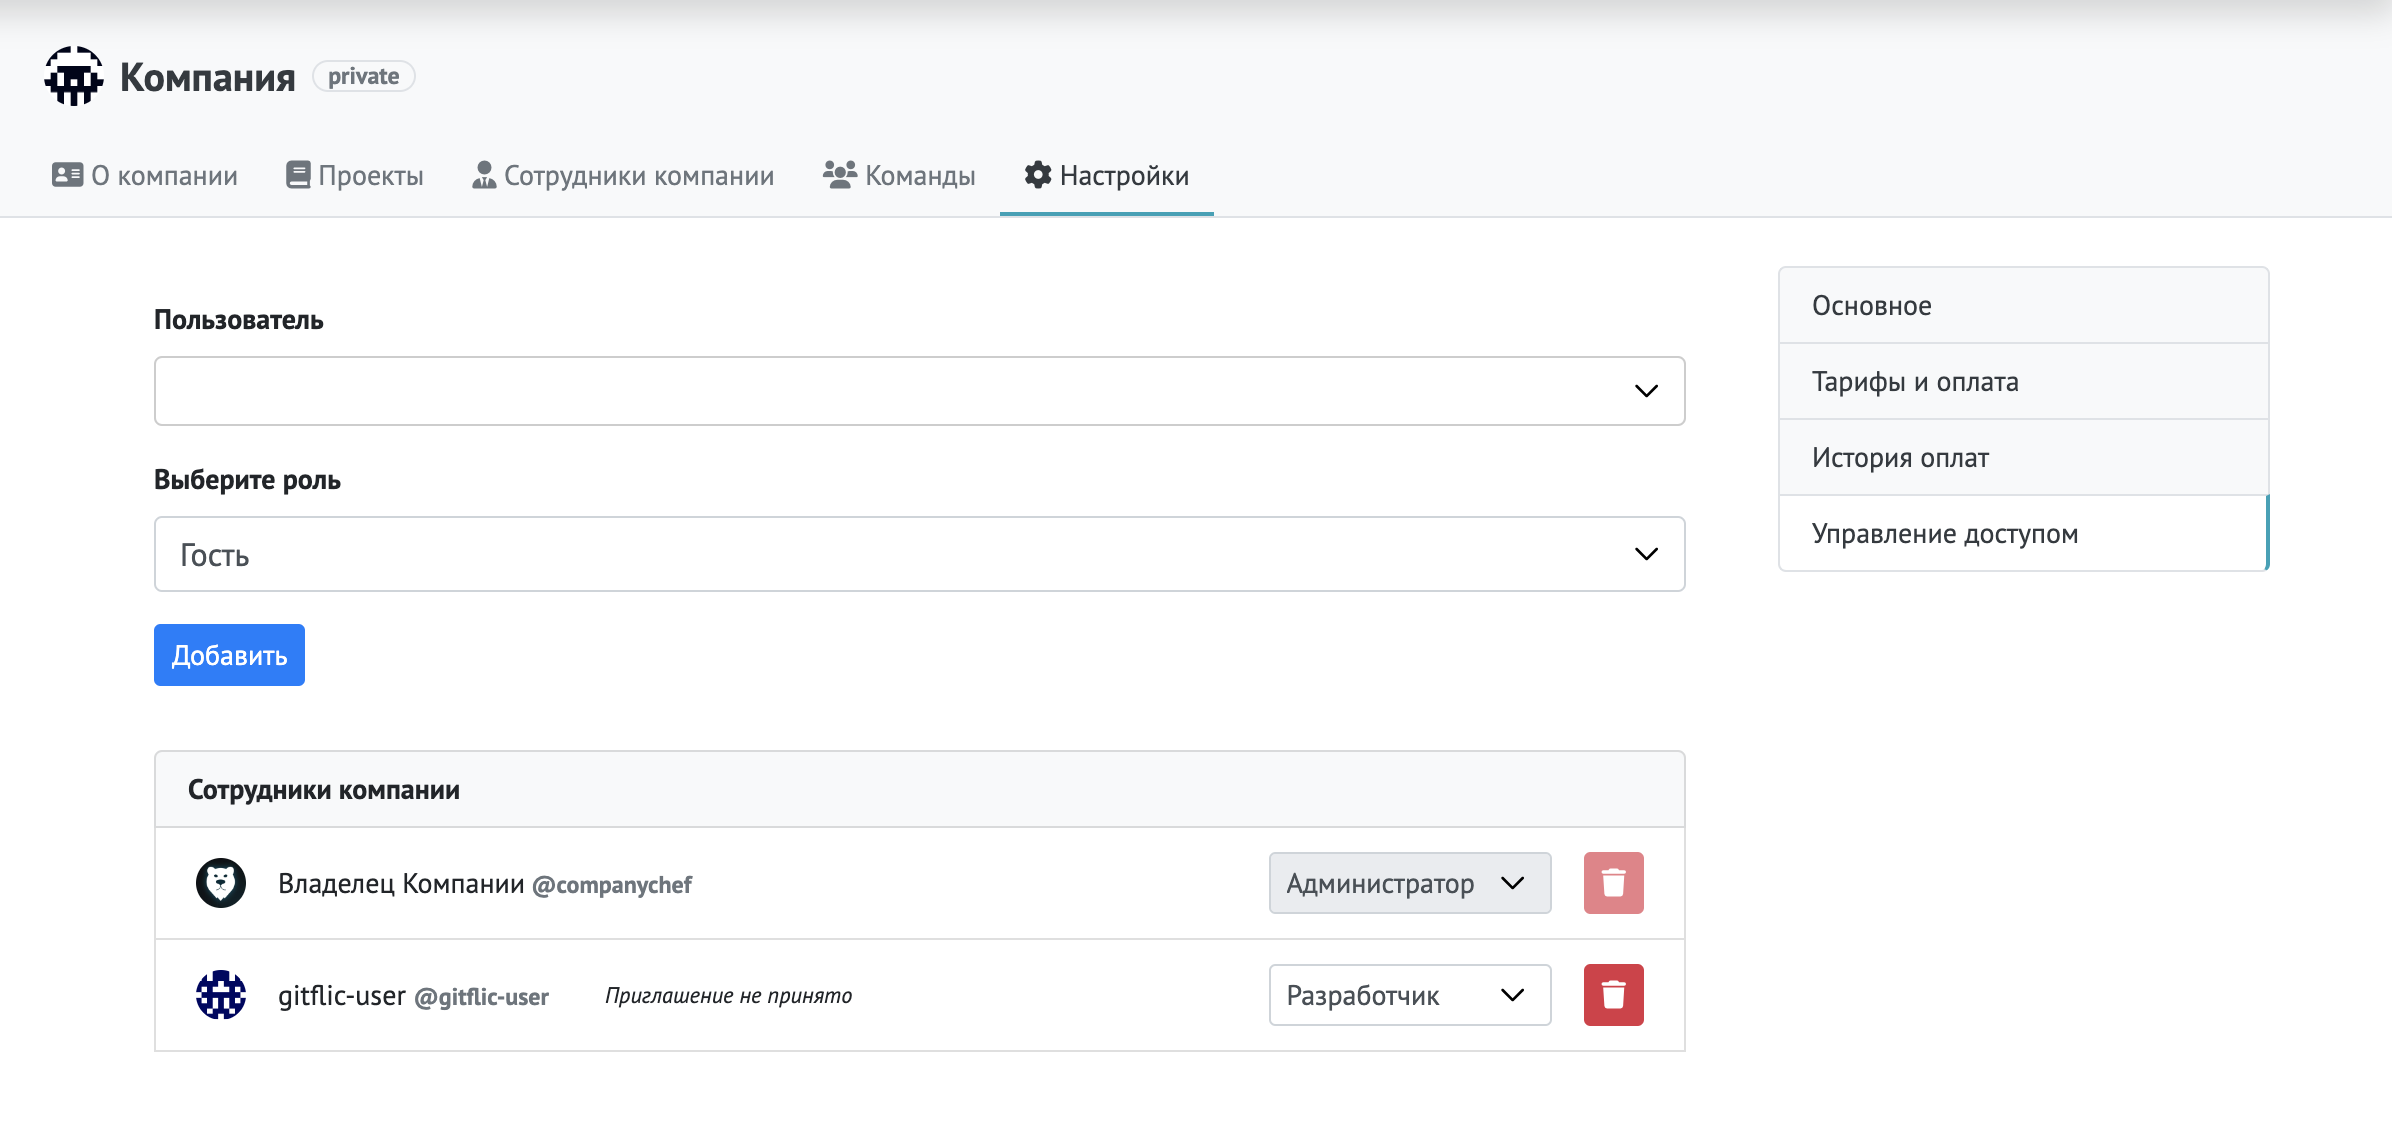Screen dimensions: 2392x1126
Task: Click the blue Добавить button
Action: [229, 655]
